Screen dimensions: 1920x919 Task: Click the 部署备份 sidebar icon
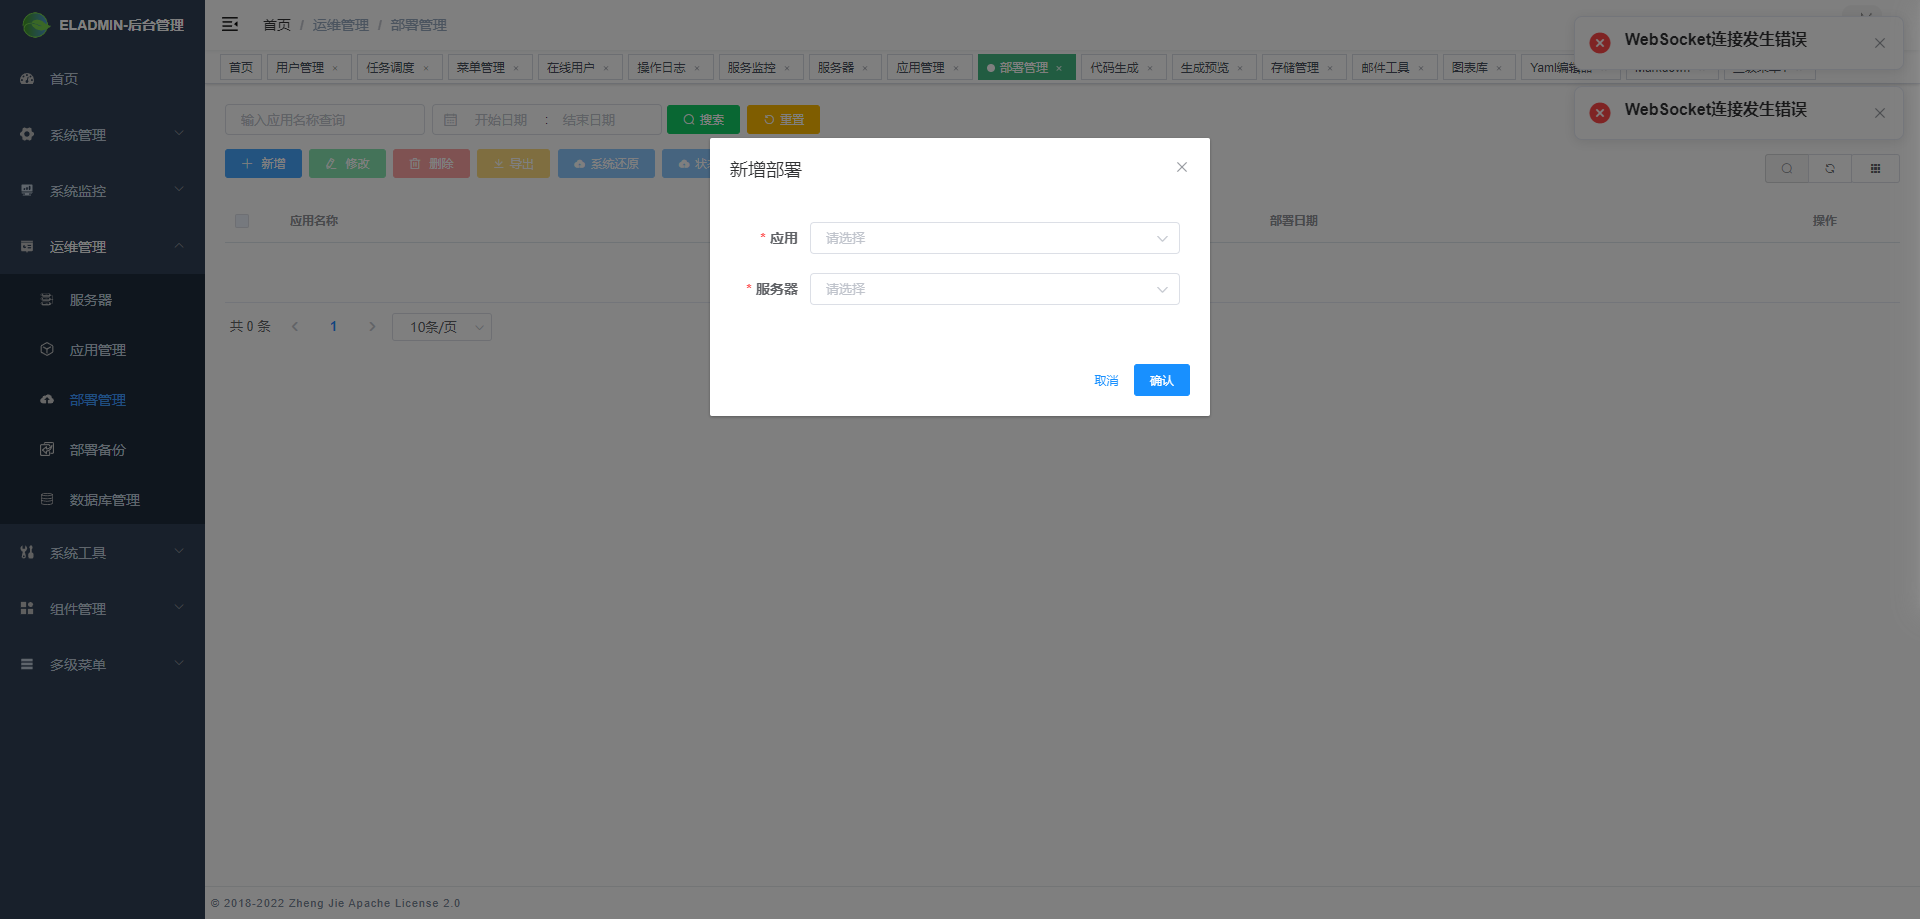click(47, 449)
